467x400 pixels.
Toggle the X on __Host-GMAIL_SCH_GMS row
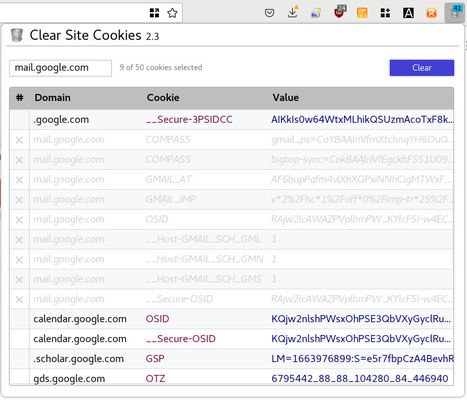click(x=19, y=280)
